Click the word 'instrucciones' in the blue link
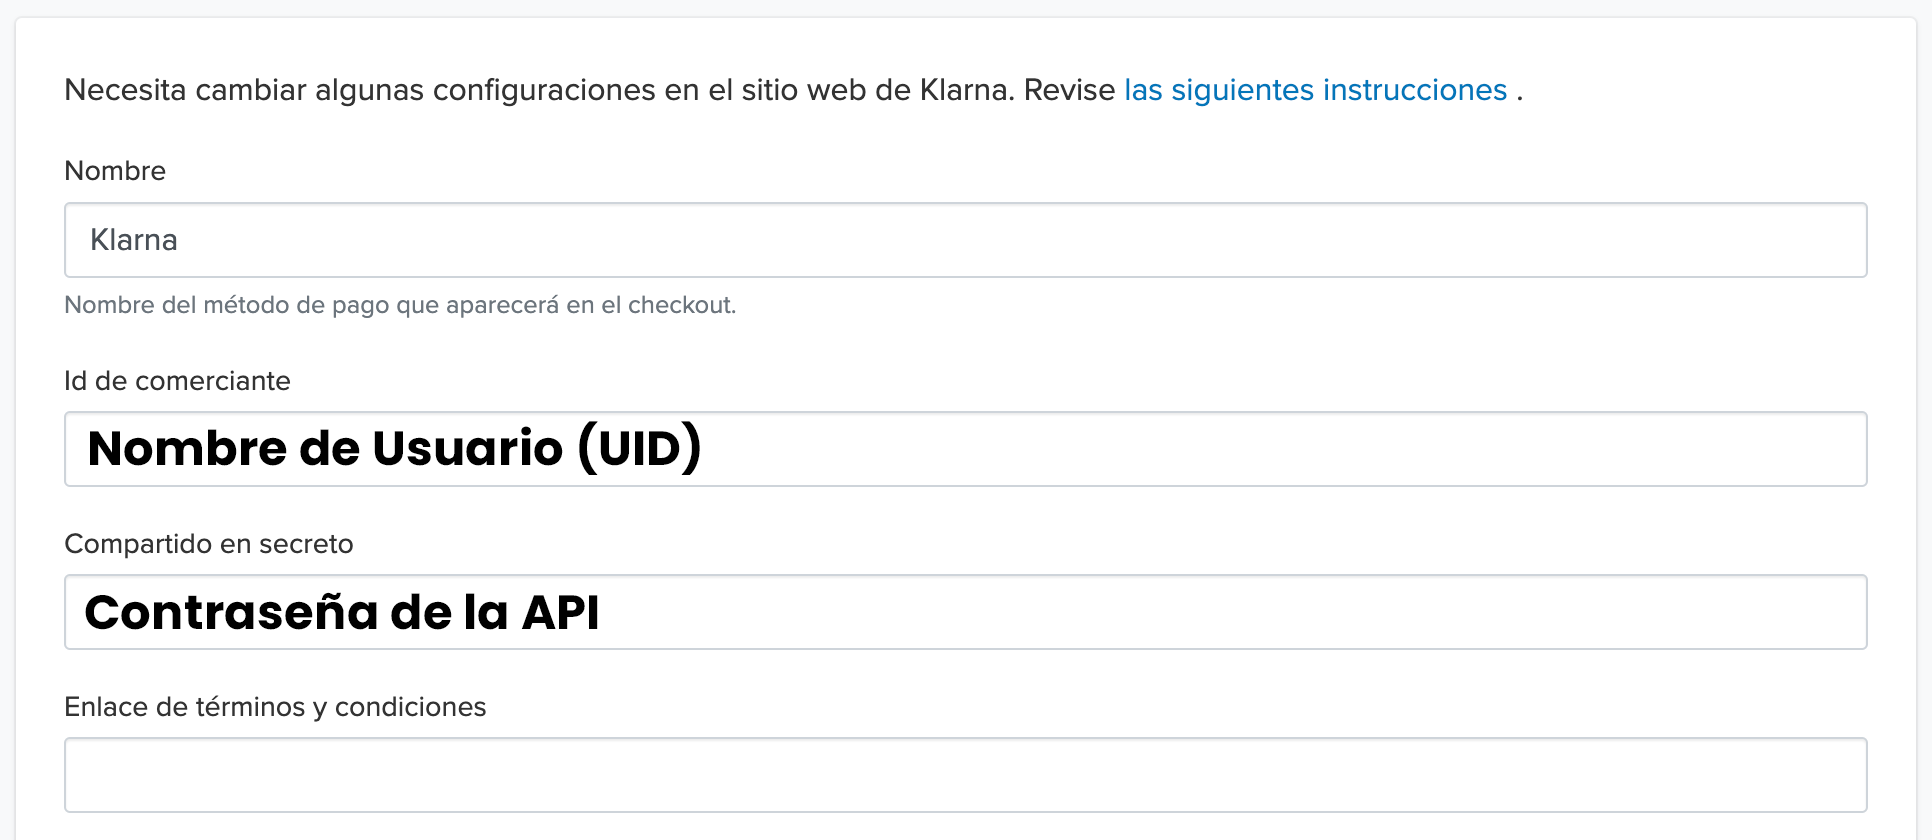This screenshot has height=840, width=1932. (x=1415, y=90)
